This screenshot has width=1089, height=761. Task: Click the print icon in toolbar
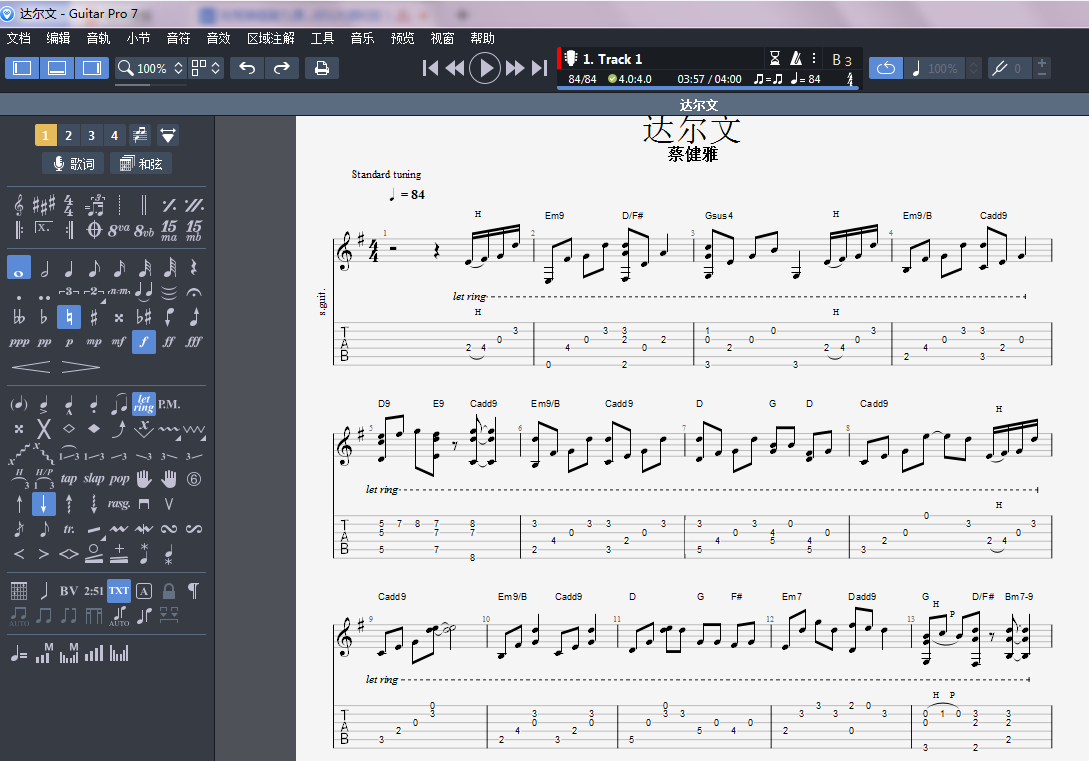pyautogui.click(x=321, y=68)
